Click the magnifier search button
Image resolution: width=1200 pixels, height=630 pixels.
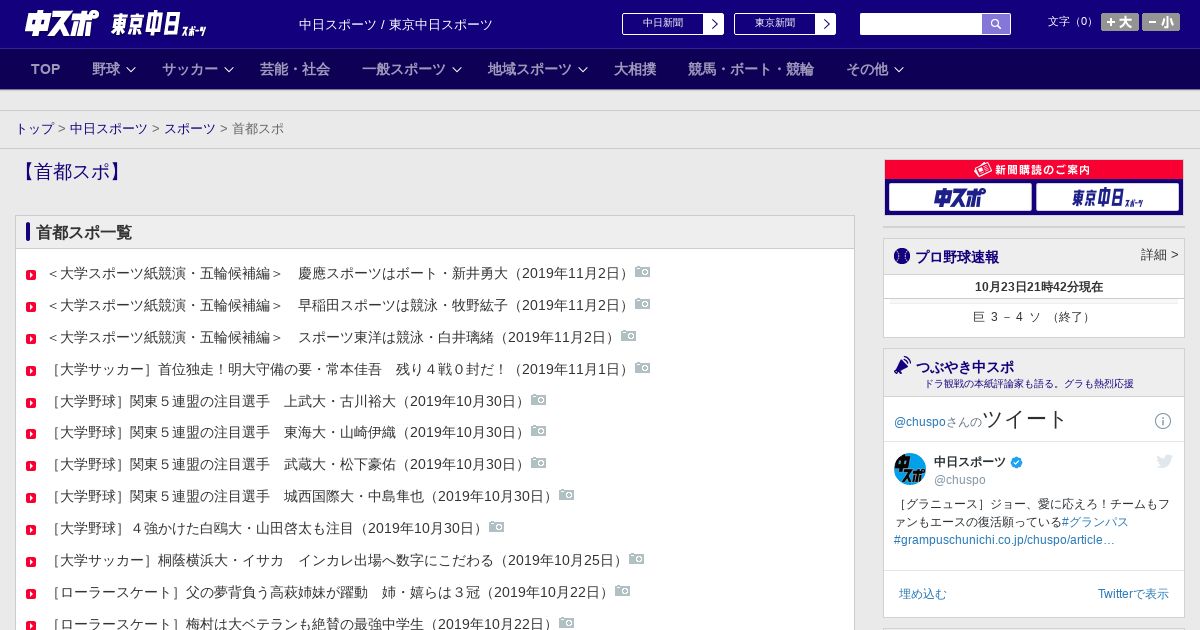996,24
